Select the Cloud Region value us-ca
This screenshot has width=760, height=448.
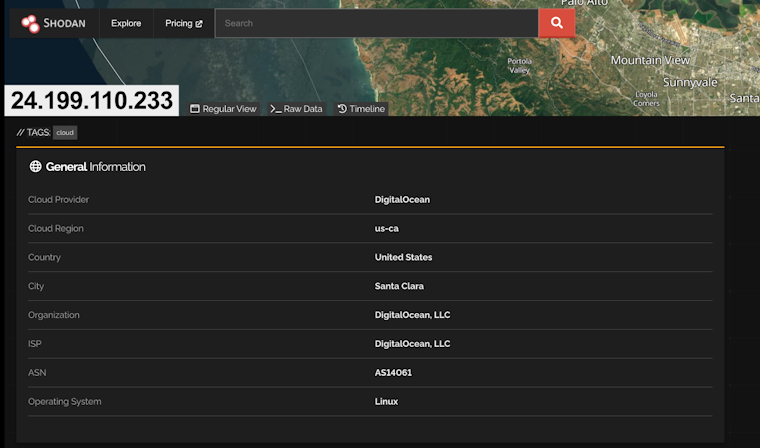tap(387, 228)
